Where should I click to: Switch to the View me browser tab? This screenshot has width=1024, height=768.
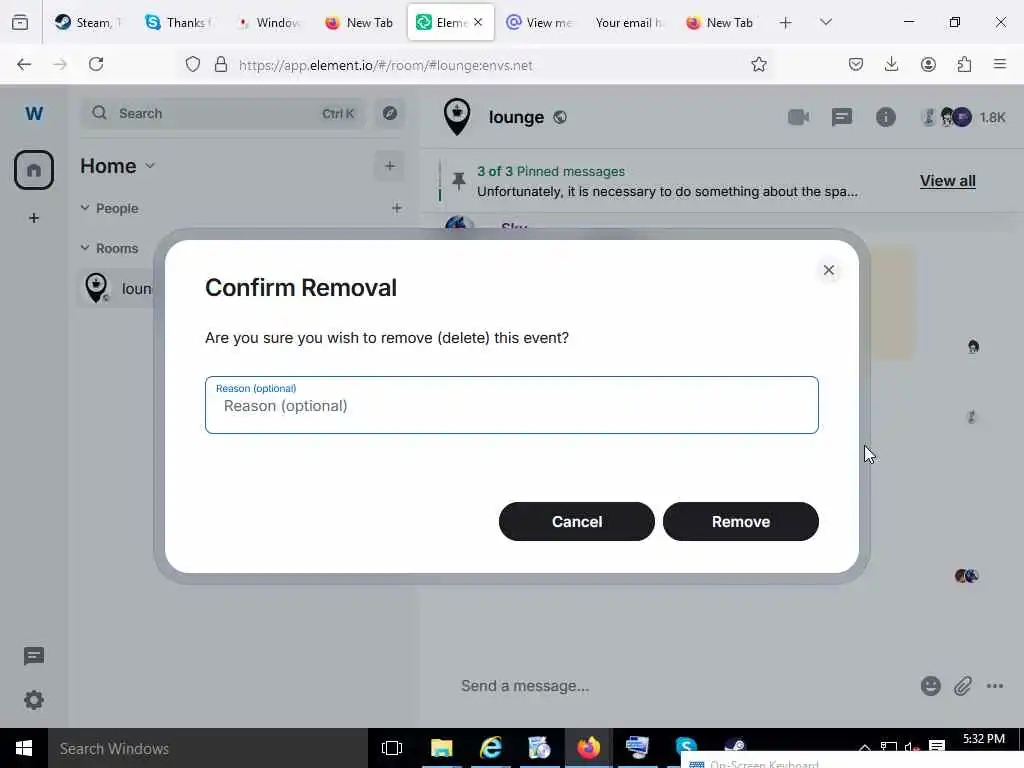pyautogui.click(x=541, y=22)
